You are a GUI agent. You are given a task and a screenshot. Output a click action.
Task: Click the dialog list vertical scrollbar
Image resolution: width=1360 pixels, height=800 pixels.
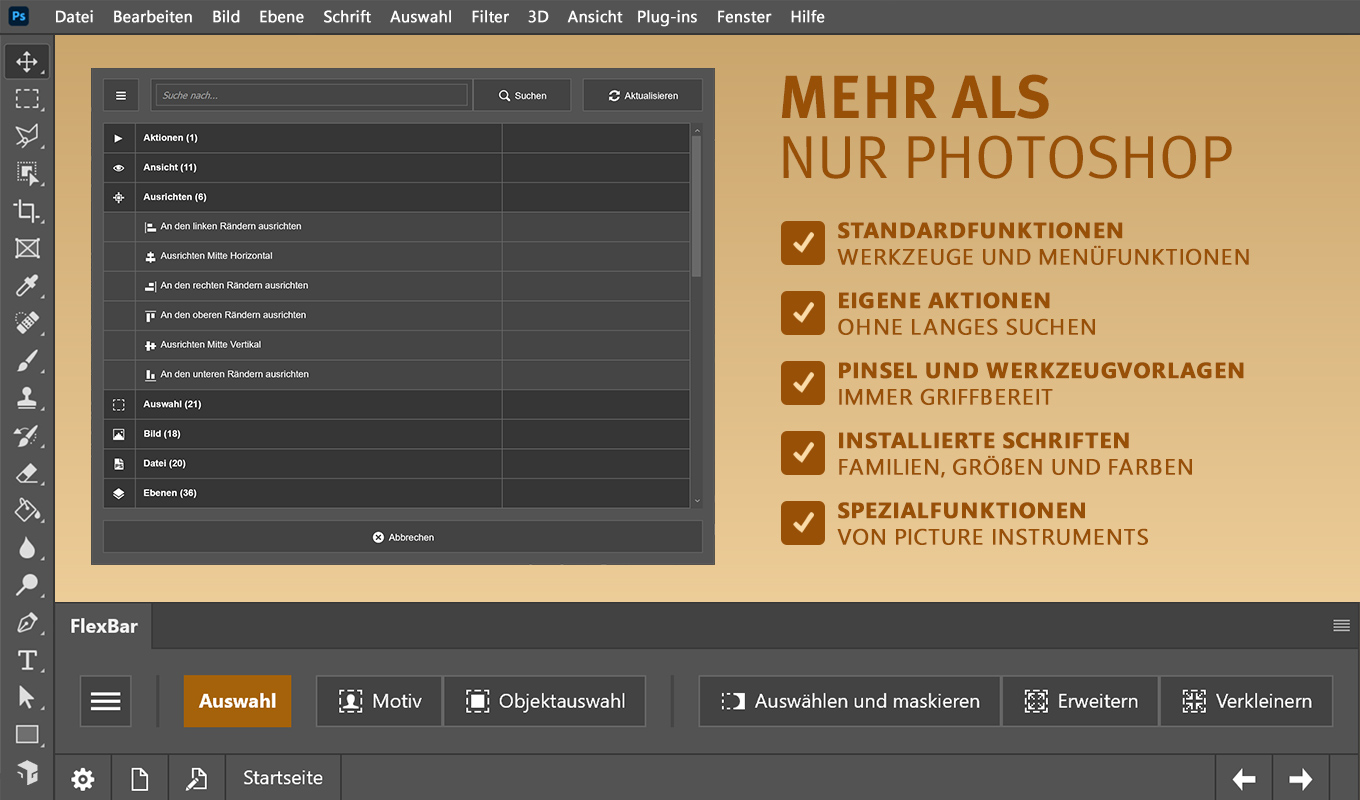point(696,206)
